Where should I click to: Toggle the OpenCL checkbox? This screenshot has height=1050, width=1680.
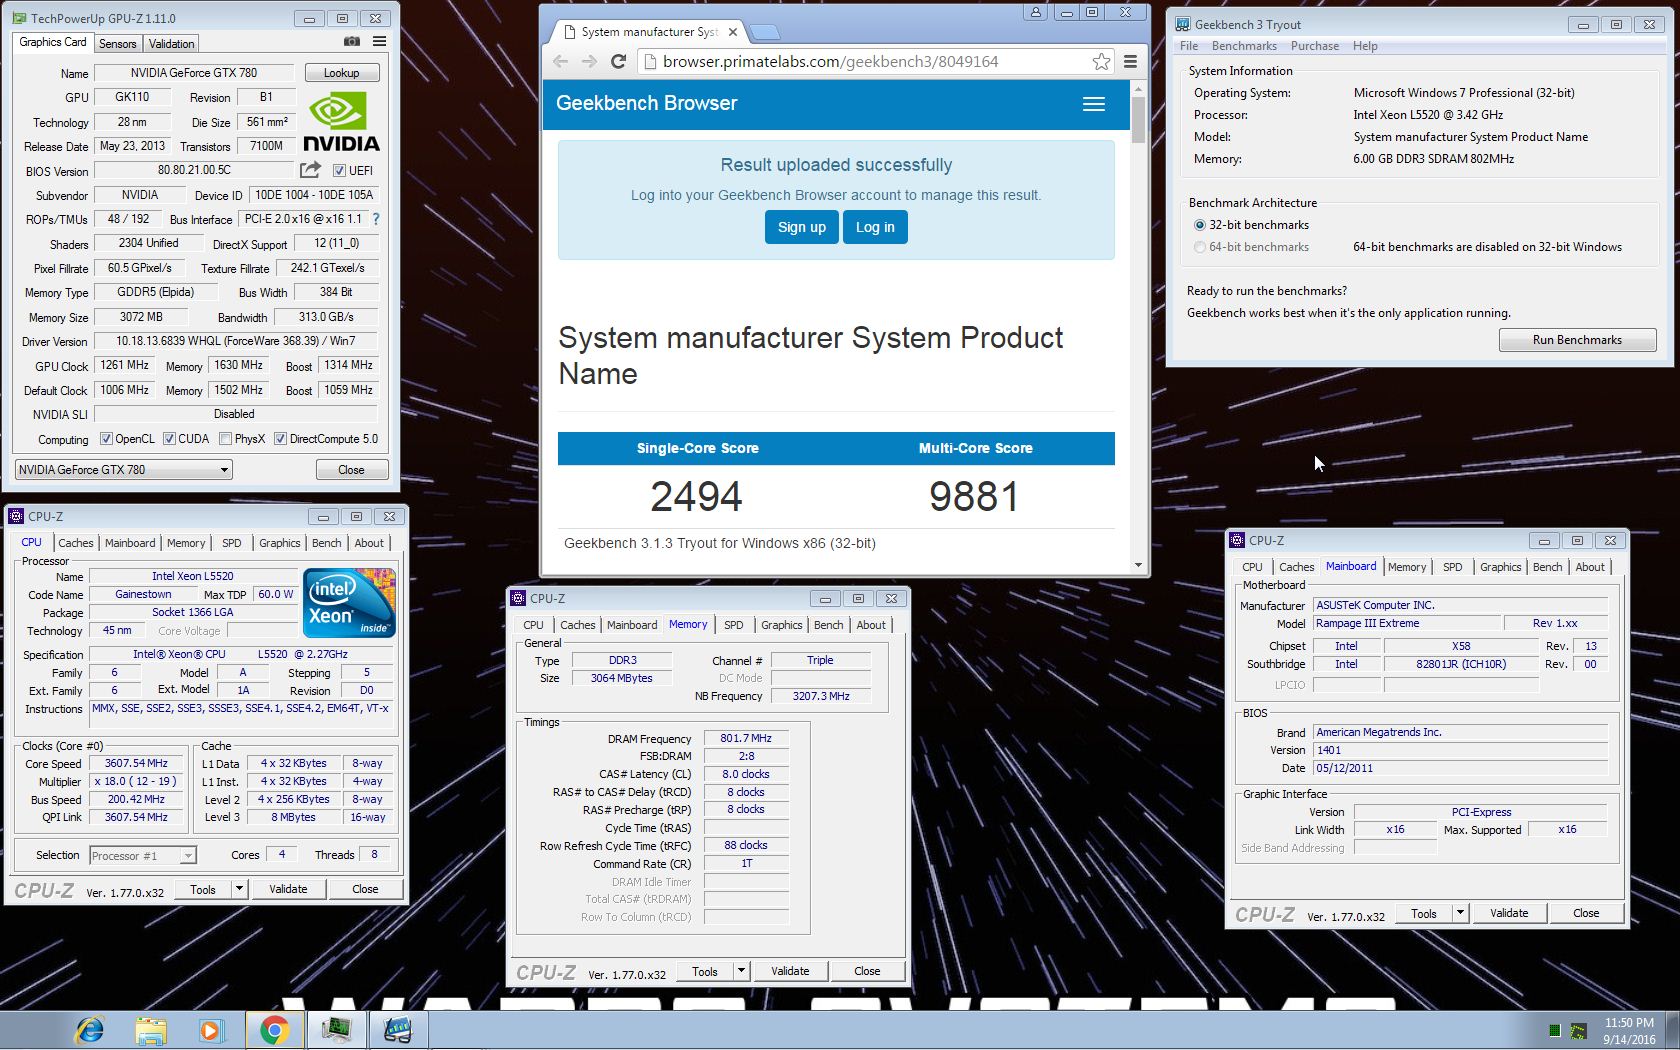click(x=106, y=439)
